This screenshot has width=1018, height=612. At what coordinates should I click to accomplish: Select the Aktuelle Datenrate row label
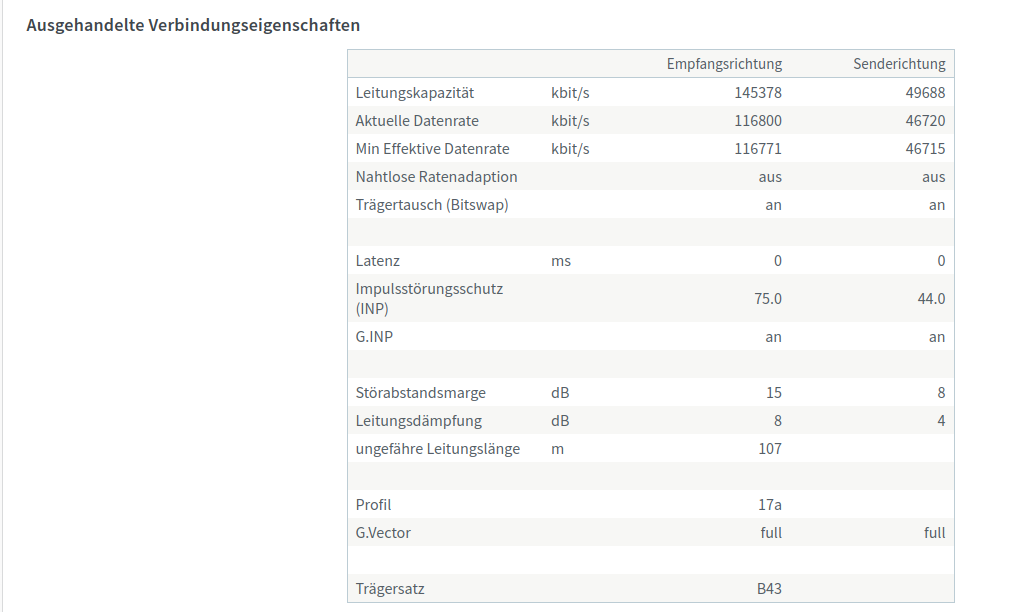pos(417,121)
